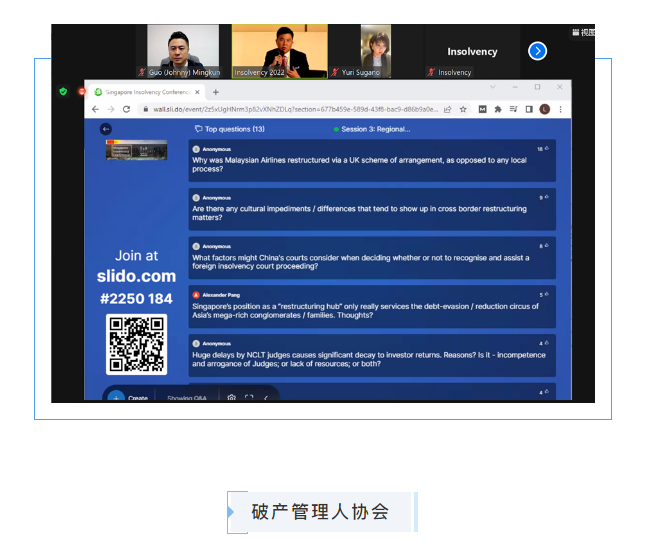Viewport: 650px width, 557px height.
Task: Open the Chrome side panel icon
Action: [x=528, y=109]
